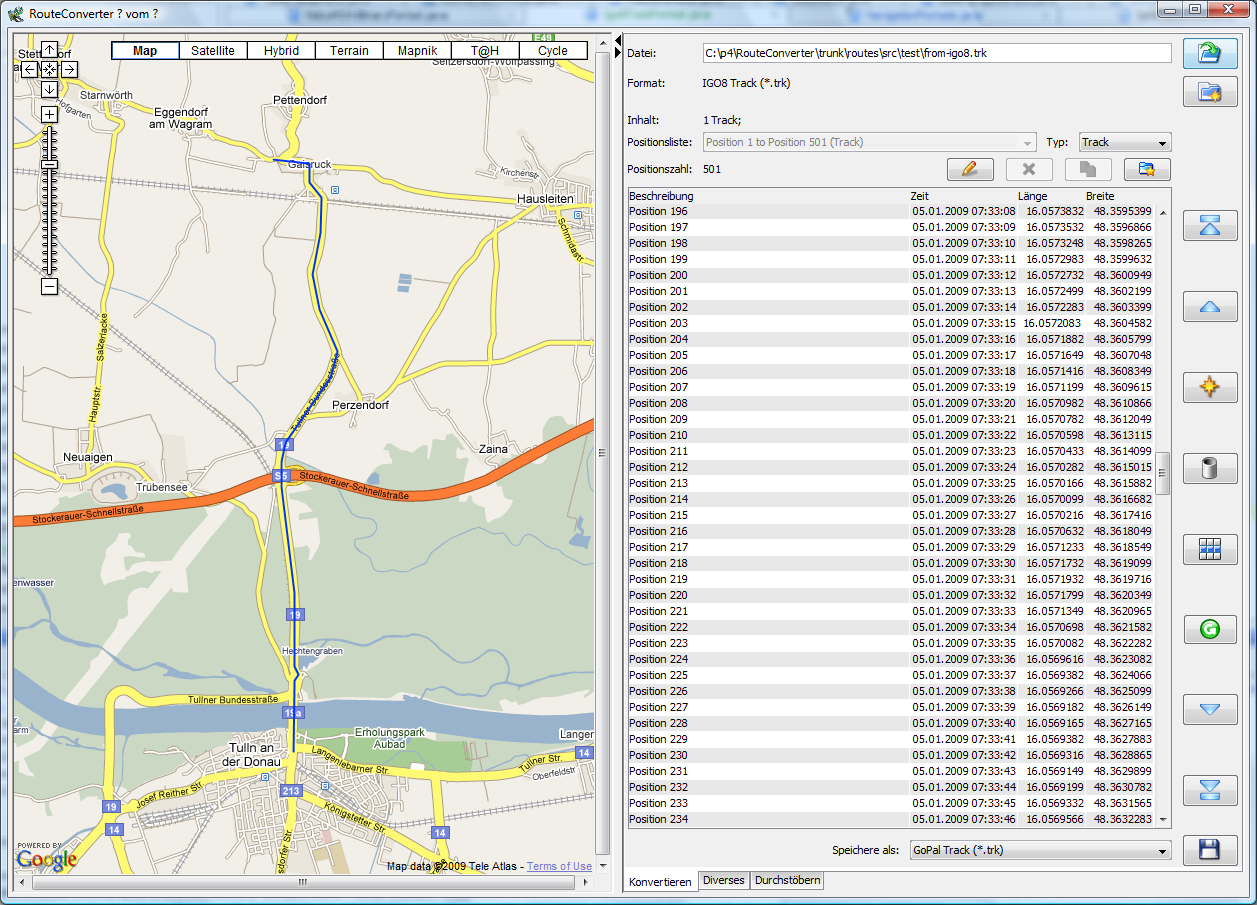The height and width of the screenshot is (905, 1257).
Task: Pan the map right with the arrow control
Action: pos(69,69)
